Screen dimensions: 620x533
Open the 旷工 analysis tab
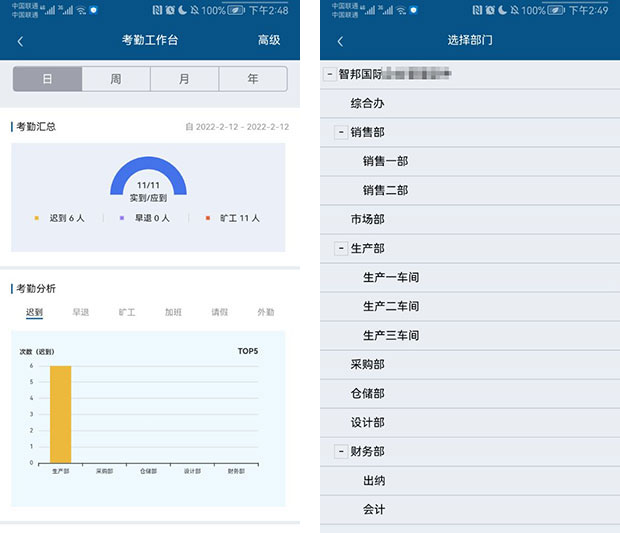(x=127, y=313)
